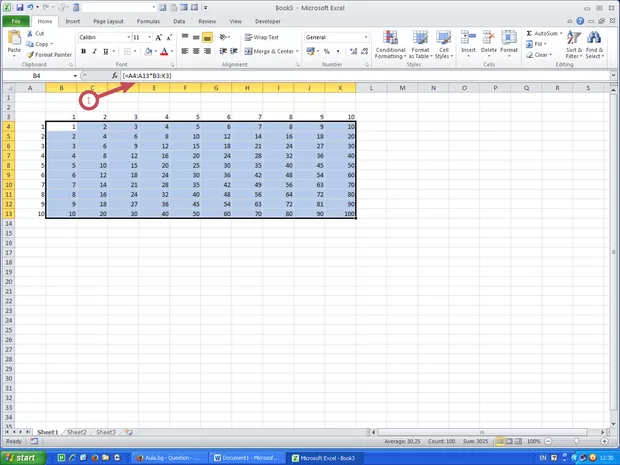
Task: Select the Format Painter tool
Action: point(49,55)
